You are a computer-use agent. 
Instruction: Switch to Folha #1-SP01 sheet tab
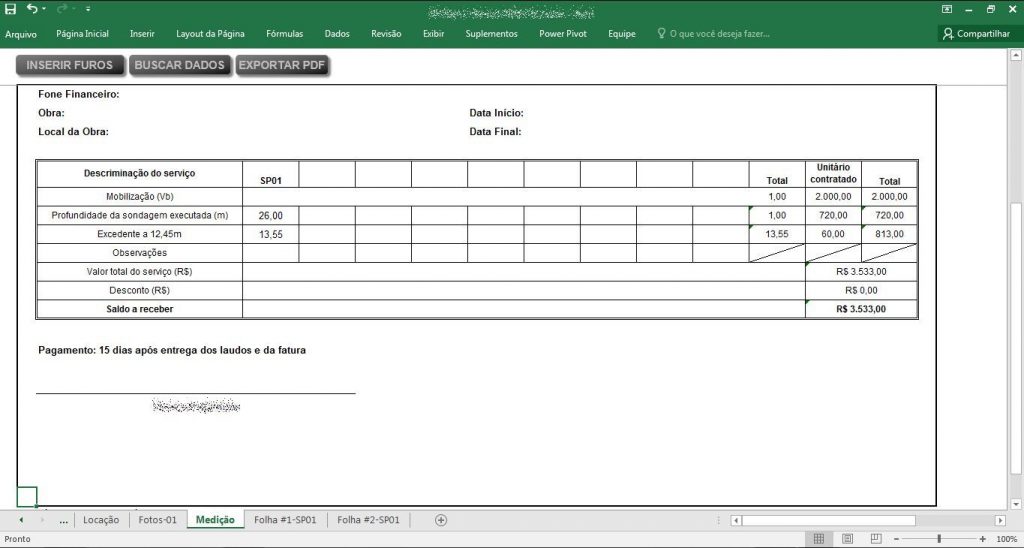[285, 521]
